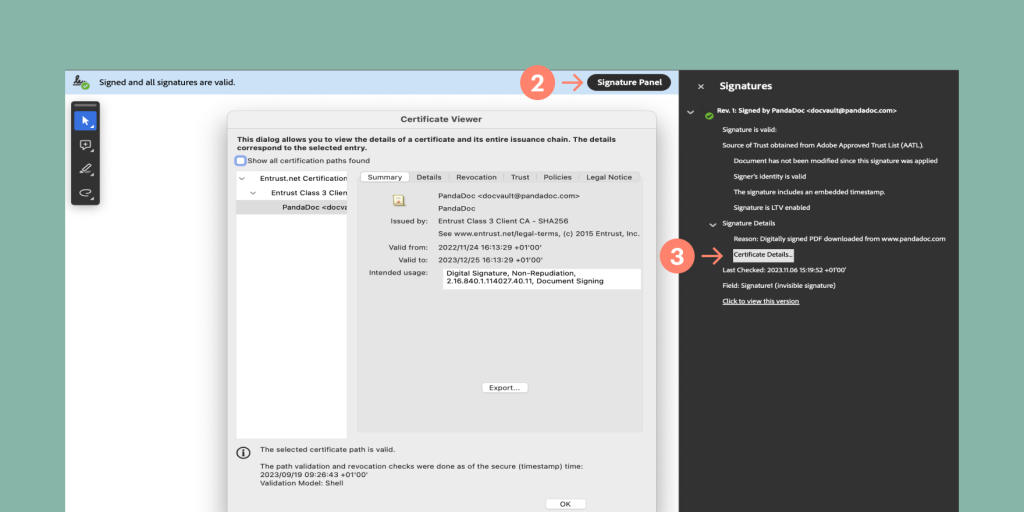Image resolution: width=1024 pixels, height=512 pixels.
Task: Select the PandaDoc certificate tree entry
Action: [x=291, y=207]
